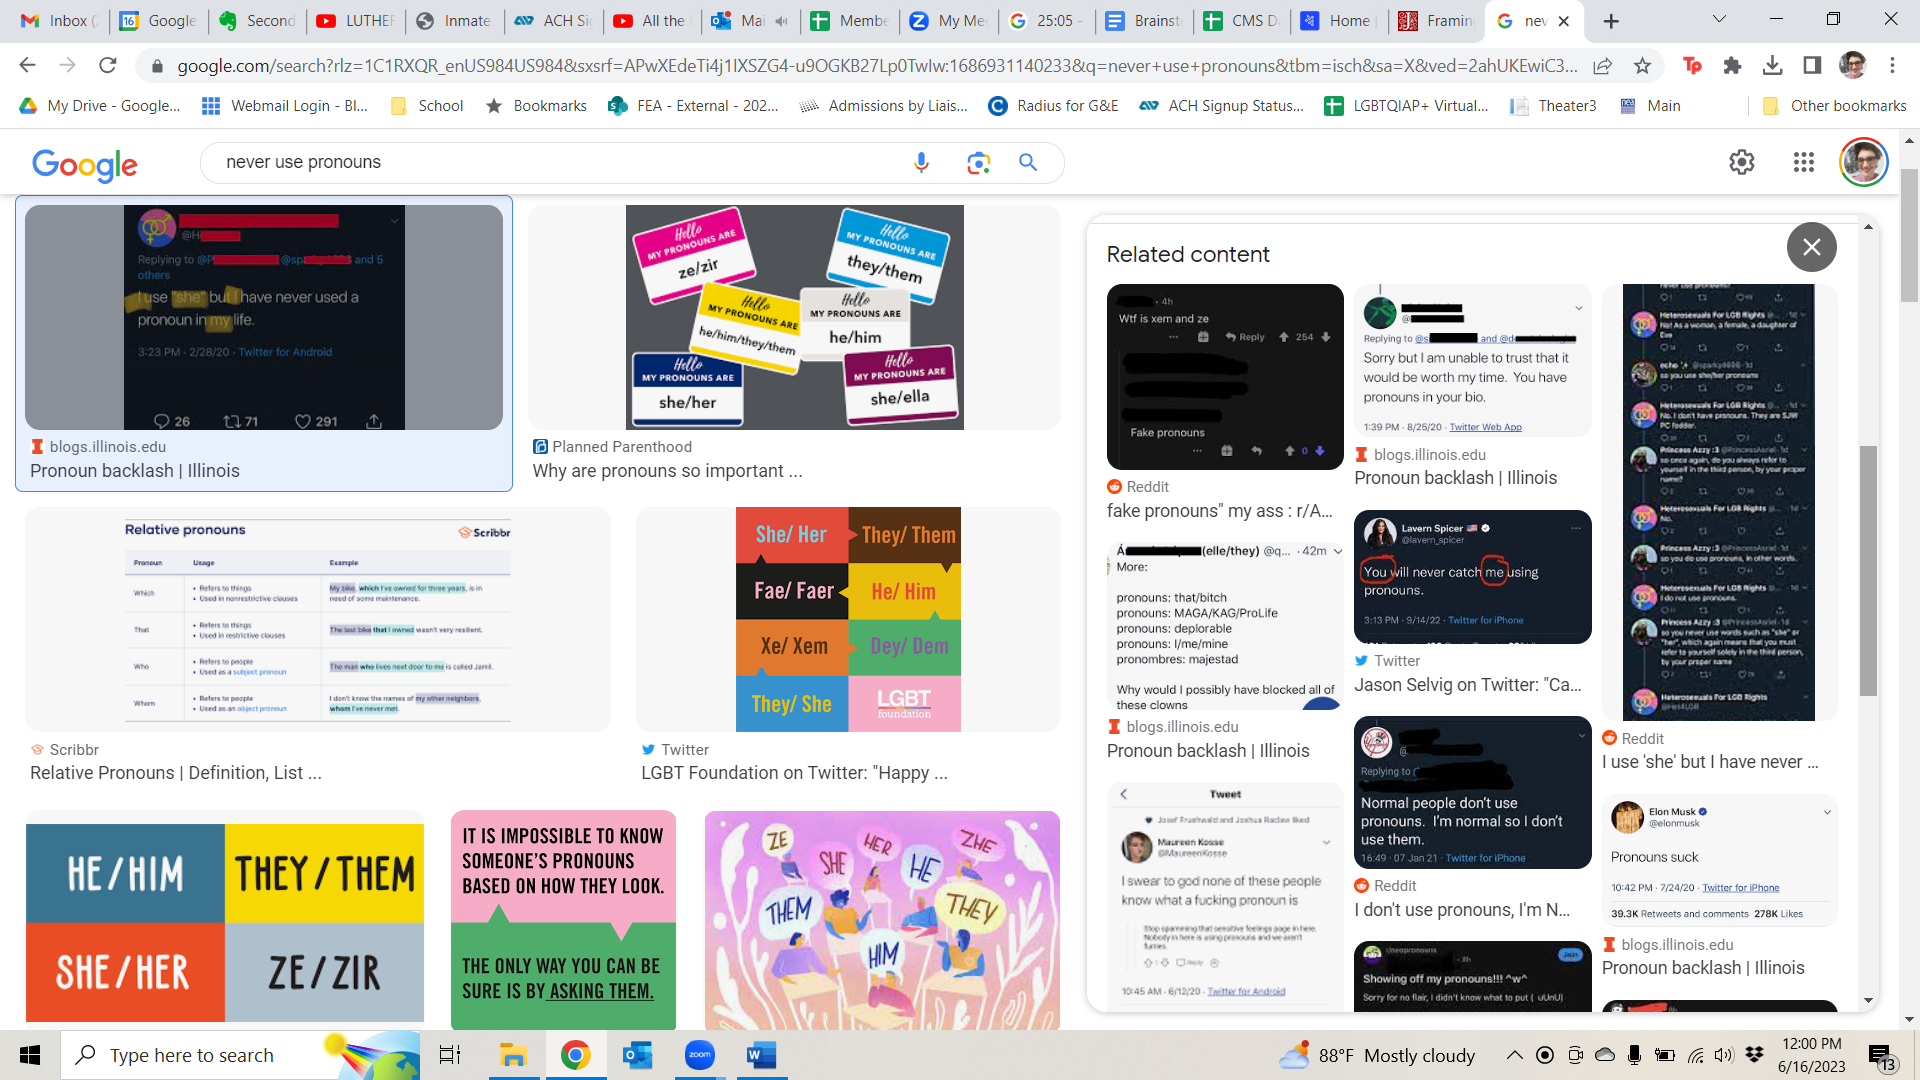Screen dimensions: 1920x1080
Task: Bookmark this page with star icon
Action: click(1642, 66)
